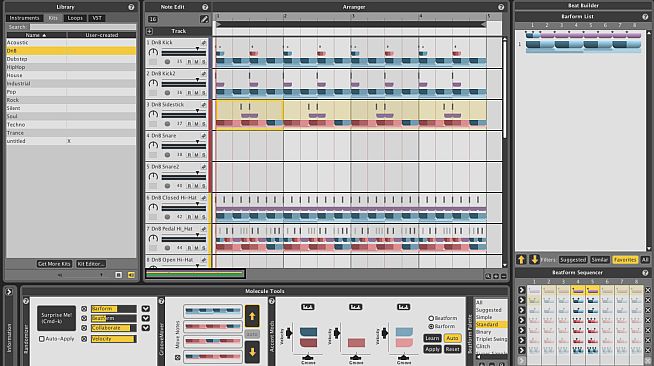Click the Surprise Me! button

click(x=56, y=318)
